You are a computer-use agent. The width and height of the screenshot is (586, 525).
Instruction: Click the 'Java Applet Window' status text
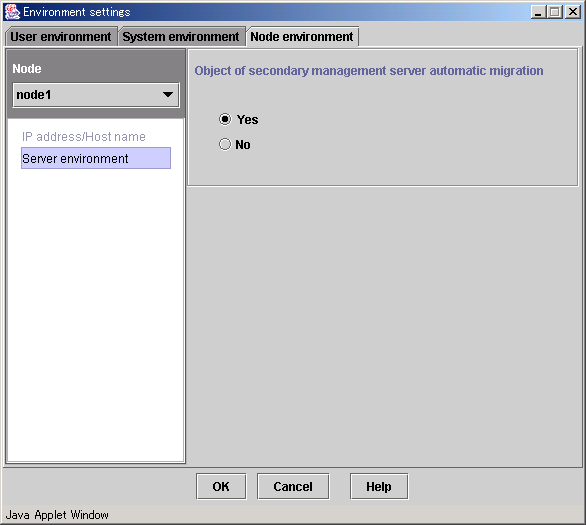pos(57,515)
